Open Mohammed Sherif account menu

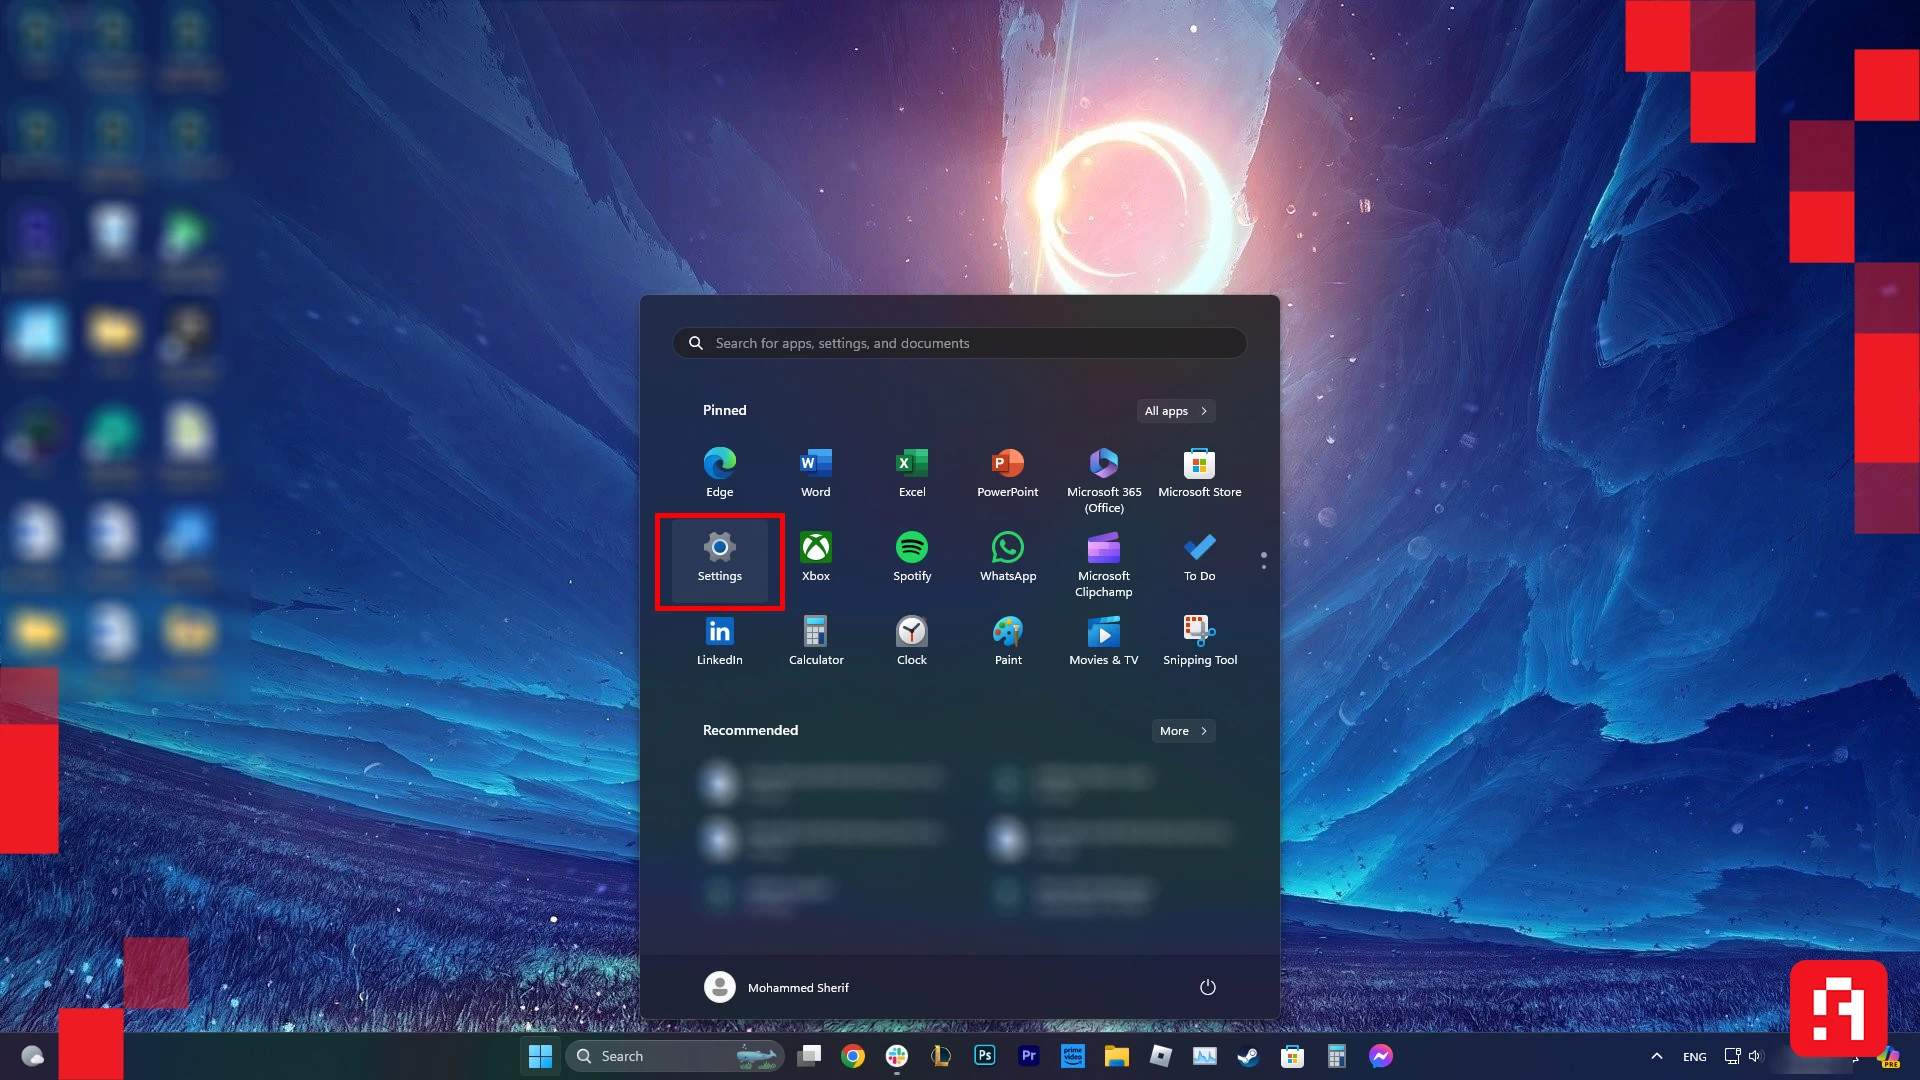click(777, 987)
